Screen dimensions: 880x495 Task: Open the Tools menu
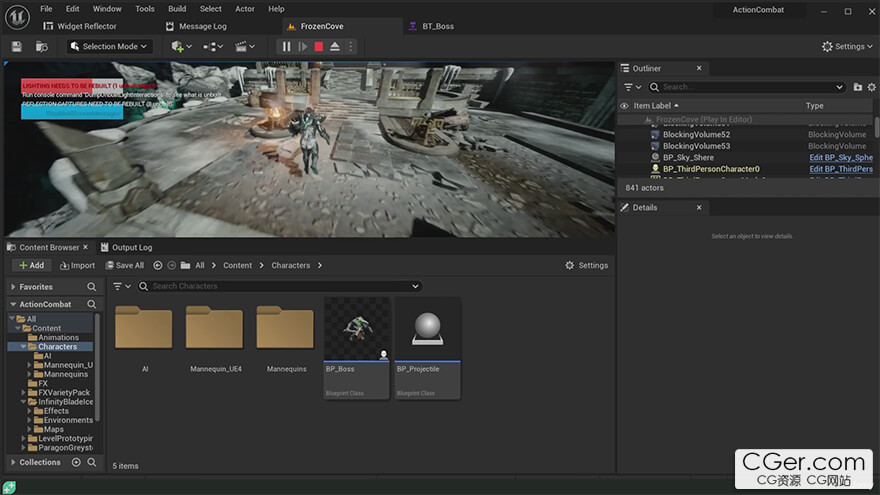(145, 9)
